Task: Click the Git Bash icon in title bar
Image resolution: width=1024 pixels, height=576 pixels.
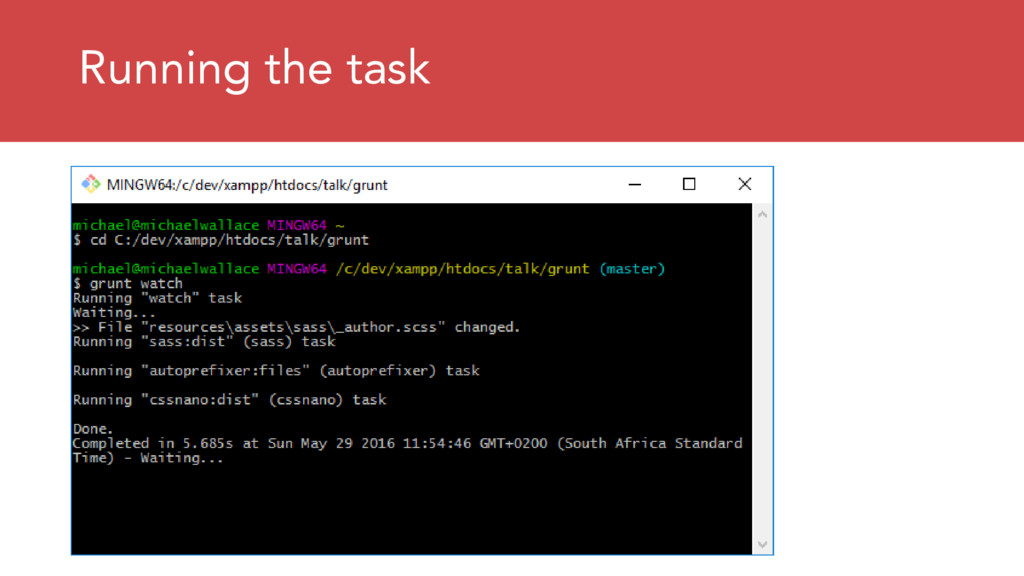Action: [x=90, y=184]
